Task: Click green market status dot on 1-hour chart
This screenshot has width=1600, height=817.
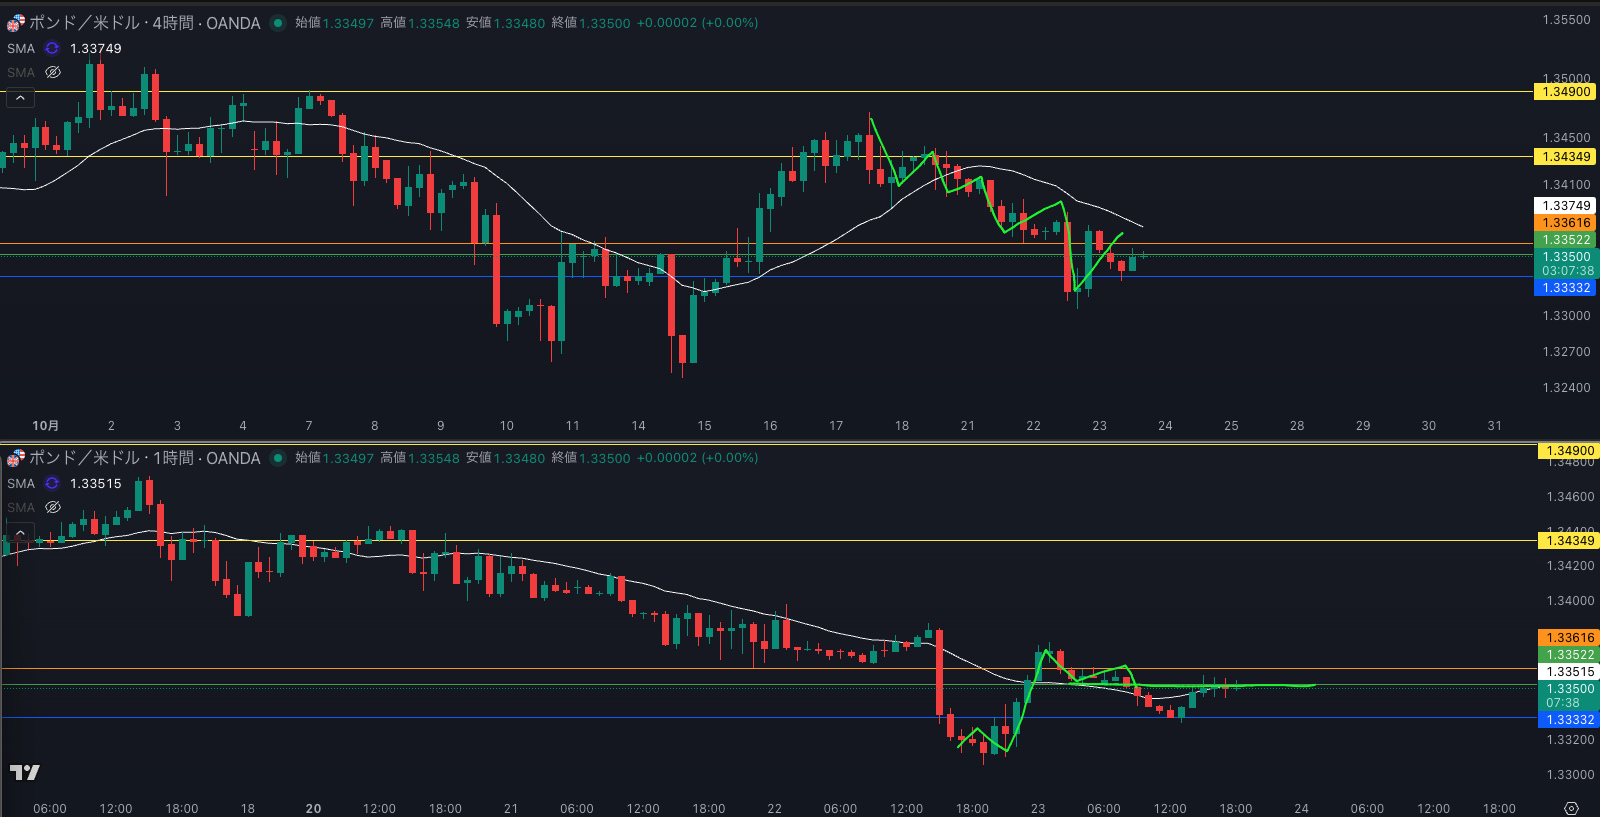Action: pyautogui.click(x=278, y=458)
